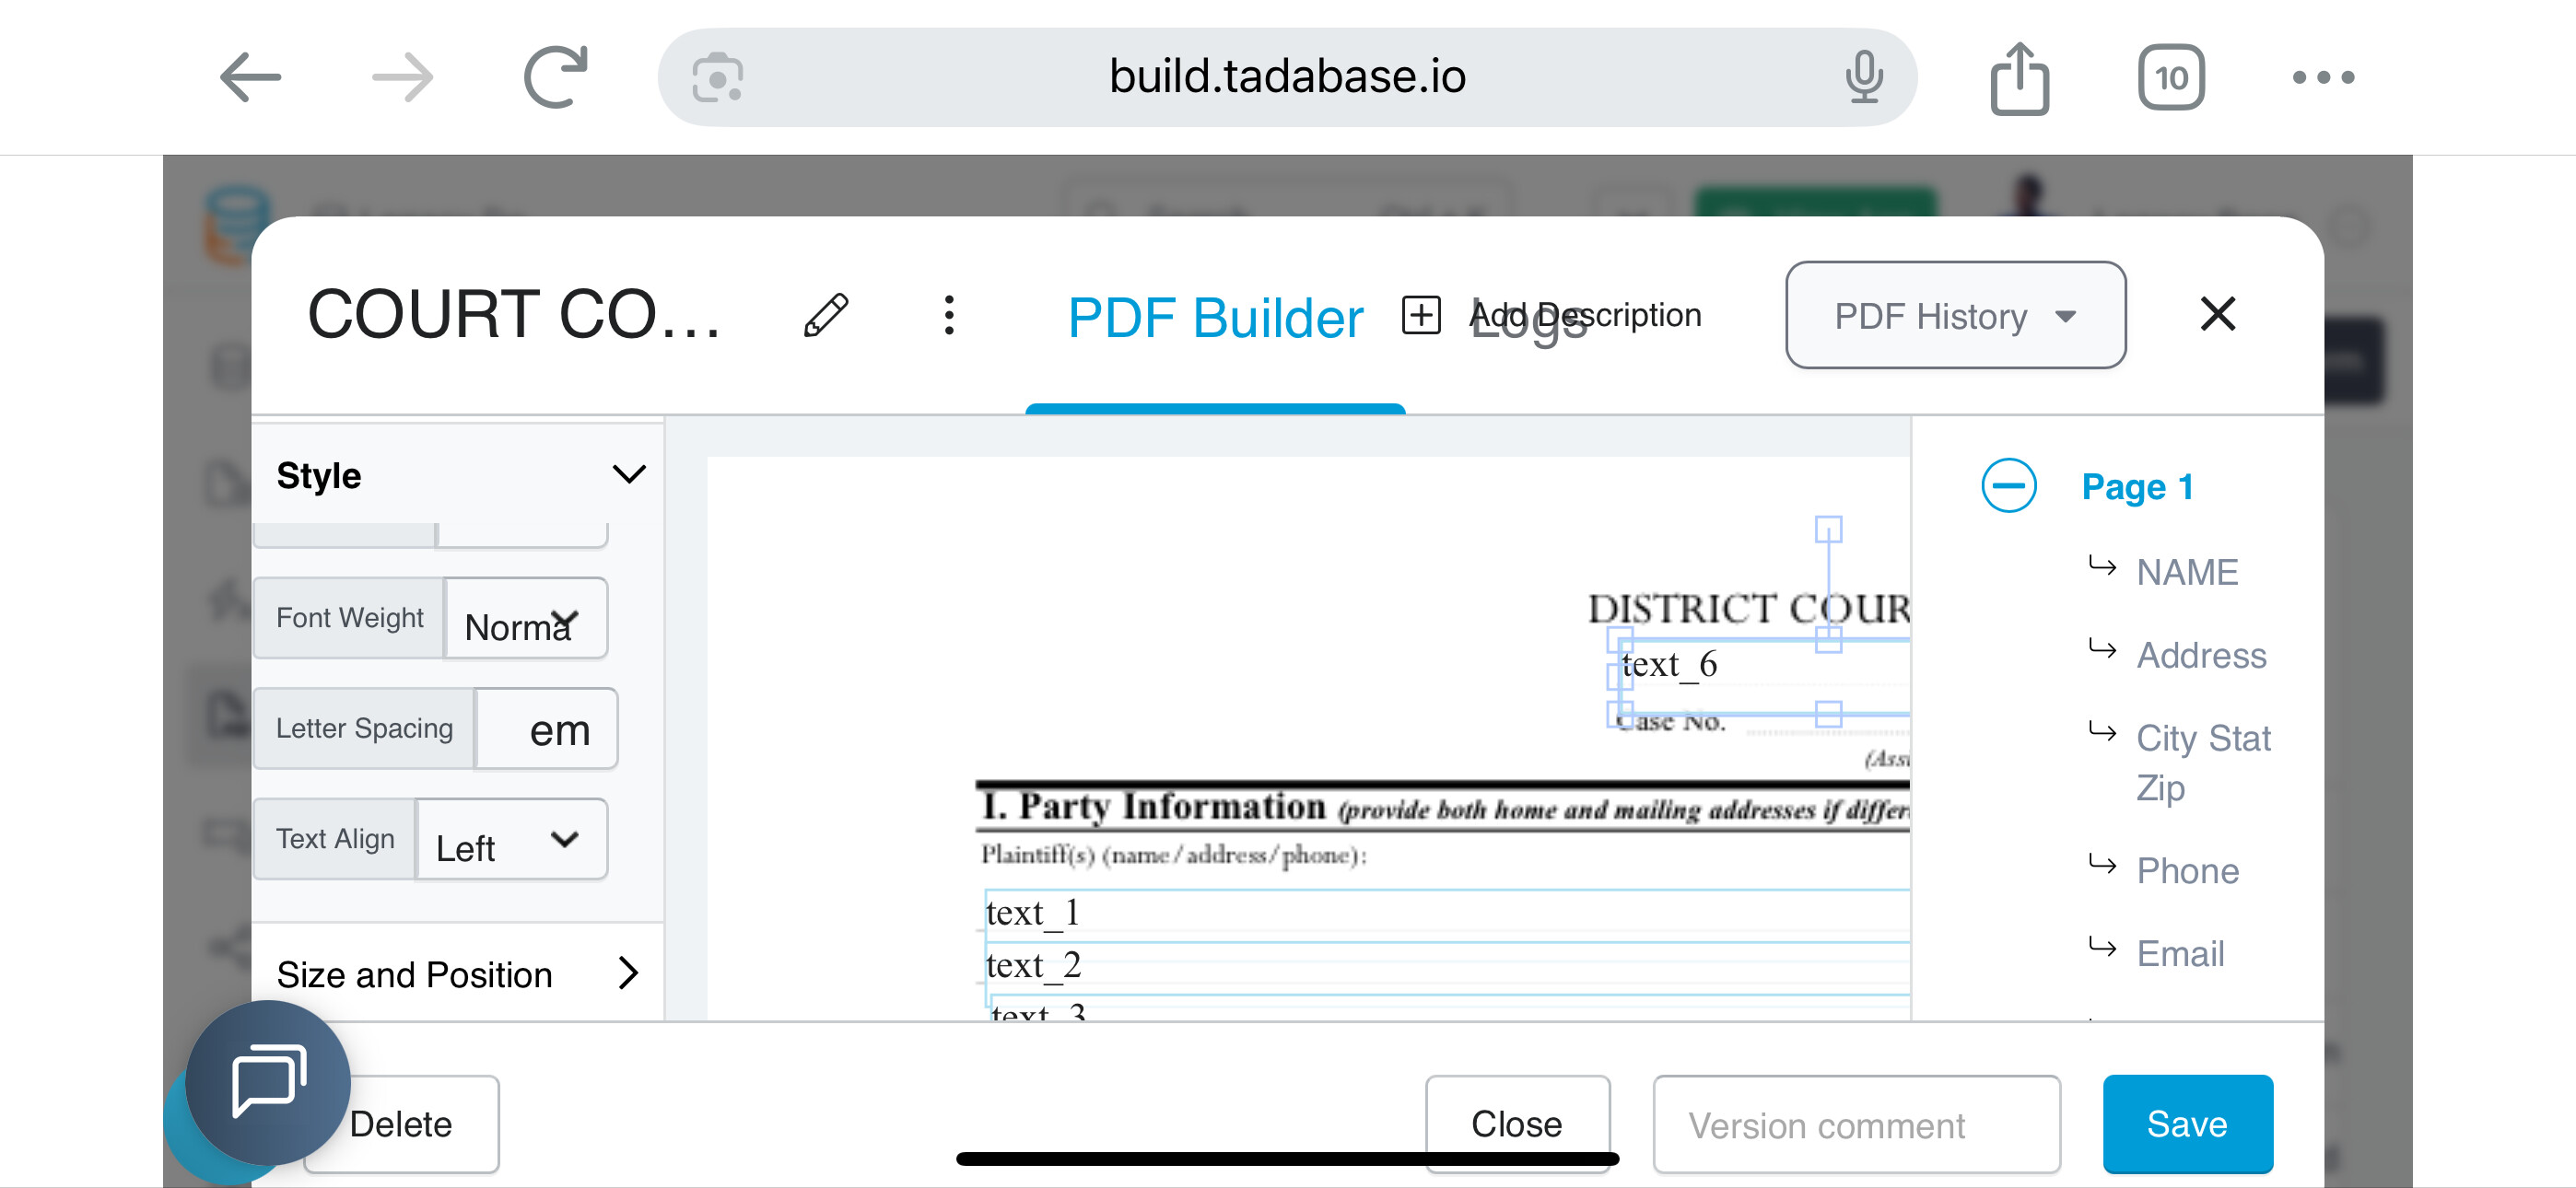The width and height of the screenshot is (2576, 1188).
Task: Open the three-dot options menu
Action: click(949, 315)
